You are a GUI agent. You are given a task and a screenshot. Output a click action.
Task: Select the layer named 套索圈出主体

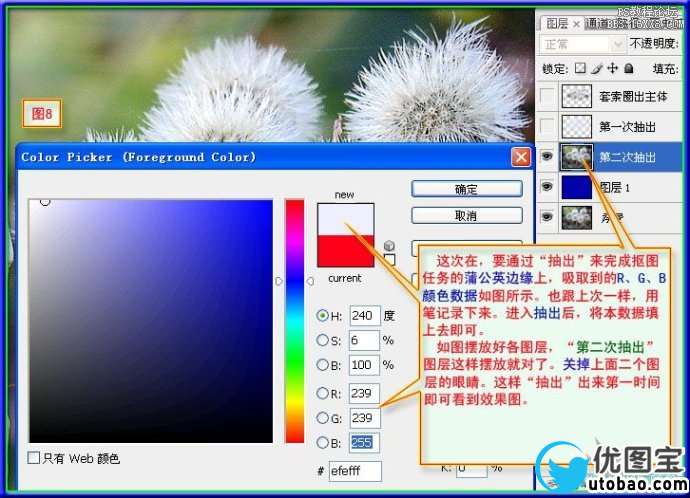point(633,96)
